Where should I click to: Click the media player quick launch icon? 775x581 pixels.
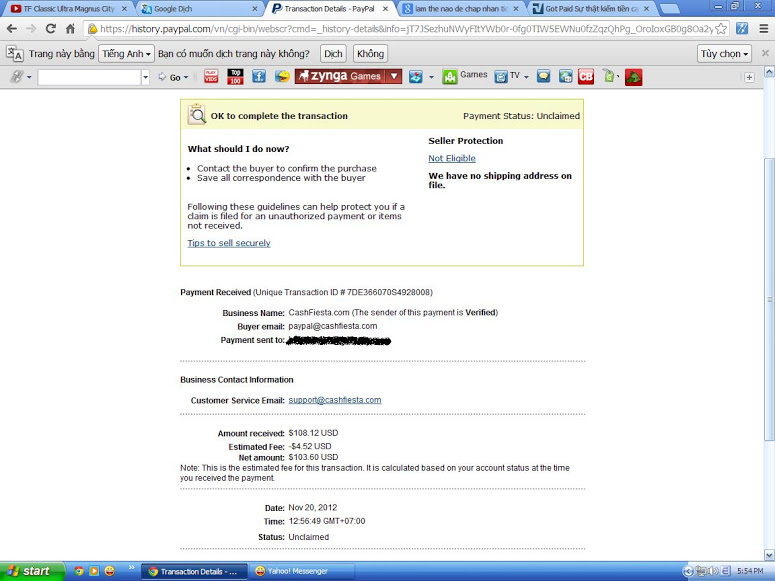click(94, 571)
